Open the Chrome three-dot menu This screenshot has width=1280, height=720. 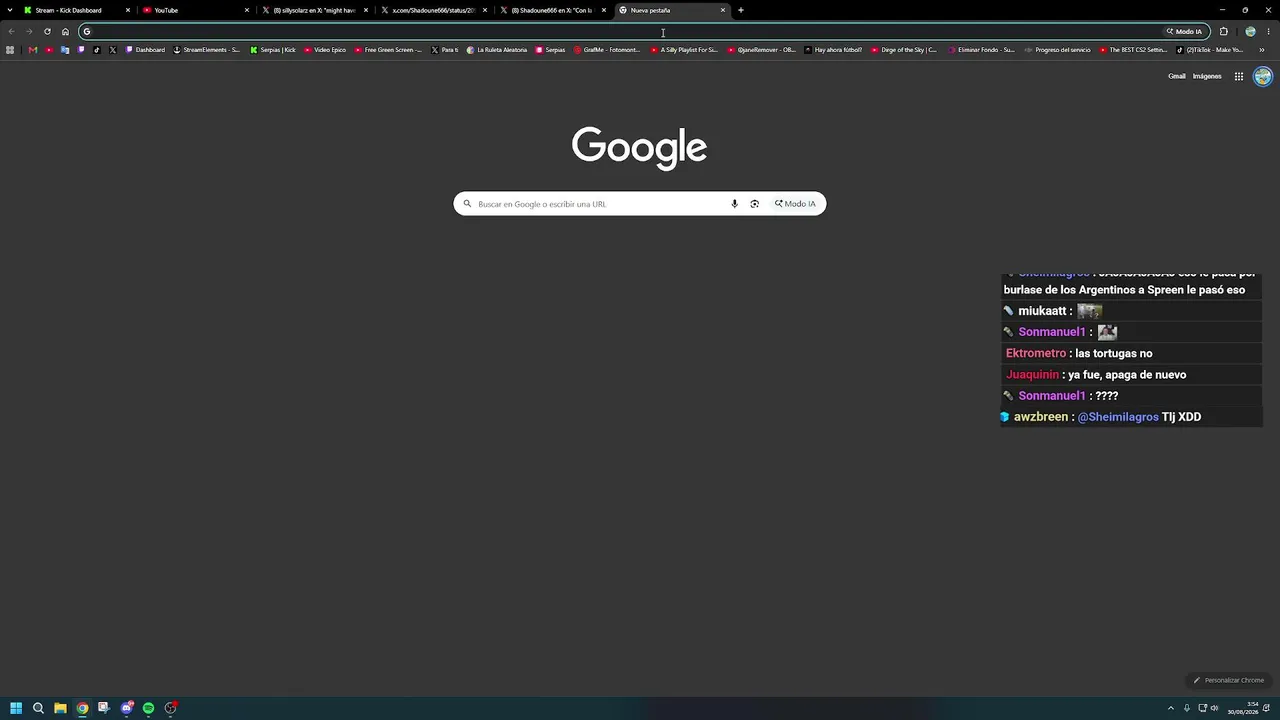1268,31
